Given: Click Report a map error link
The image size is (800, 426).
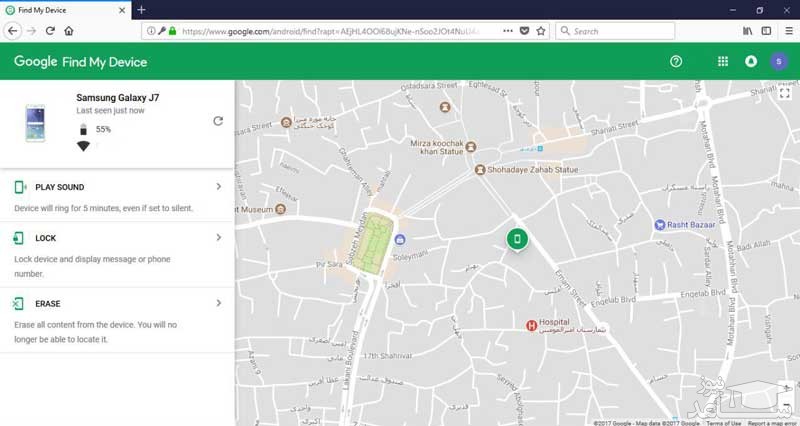Looking at the screenshot, I should click(x=773, y=423).
